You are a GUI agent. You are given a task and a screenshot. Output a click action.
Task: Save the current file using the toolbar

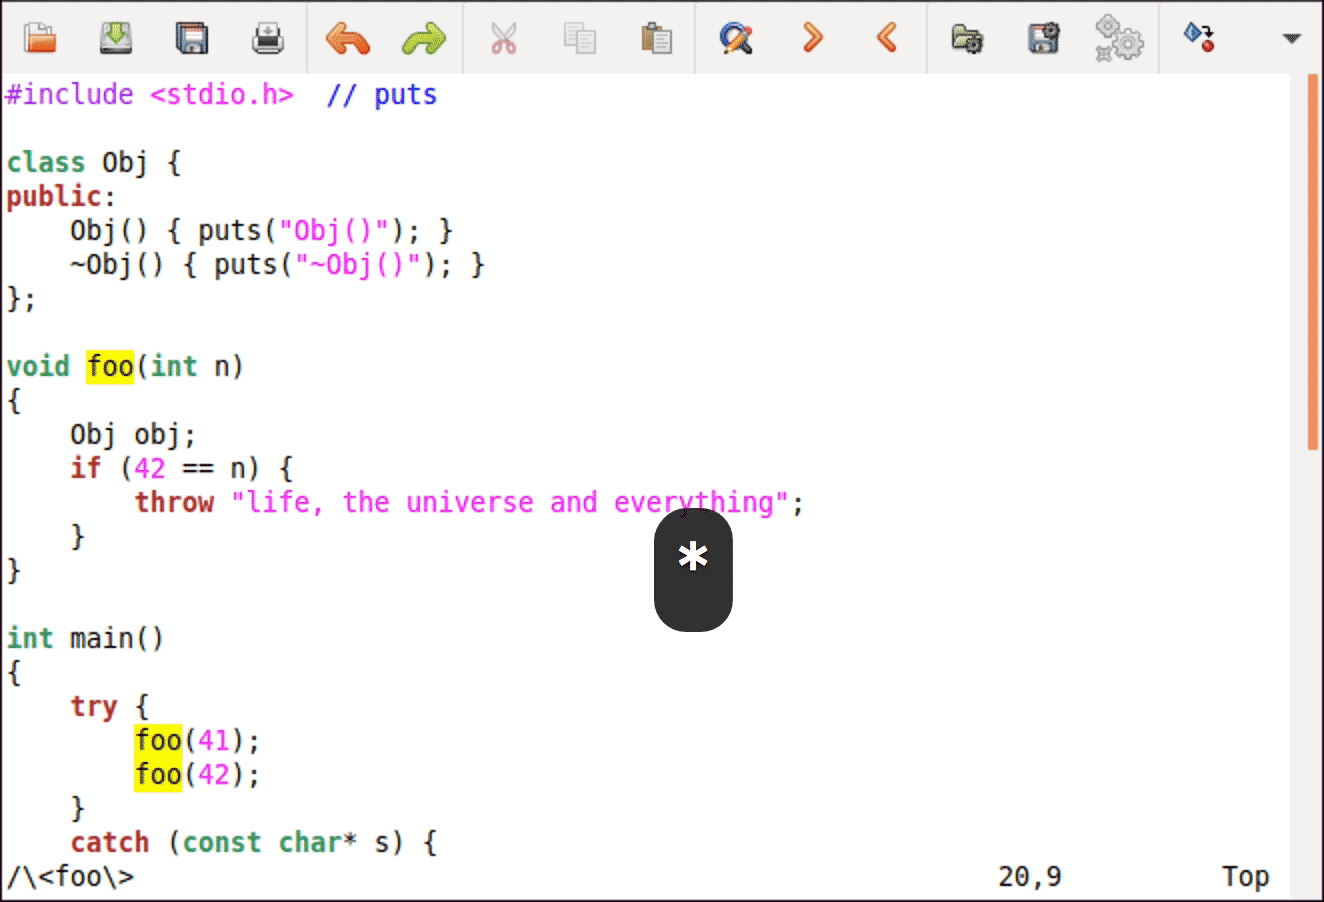[x=116, y=38]
